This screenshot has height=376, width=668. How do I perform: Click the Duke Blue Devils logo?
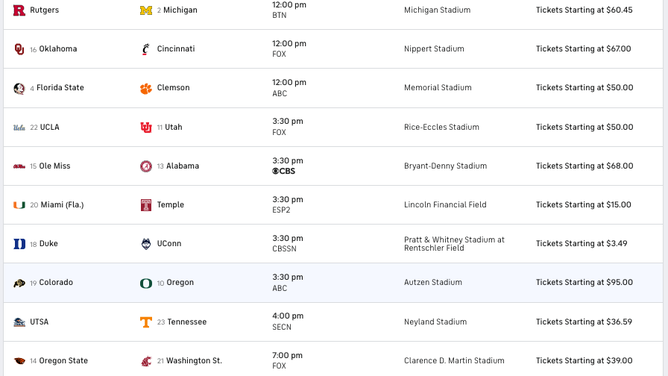pos(19,244)
